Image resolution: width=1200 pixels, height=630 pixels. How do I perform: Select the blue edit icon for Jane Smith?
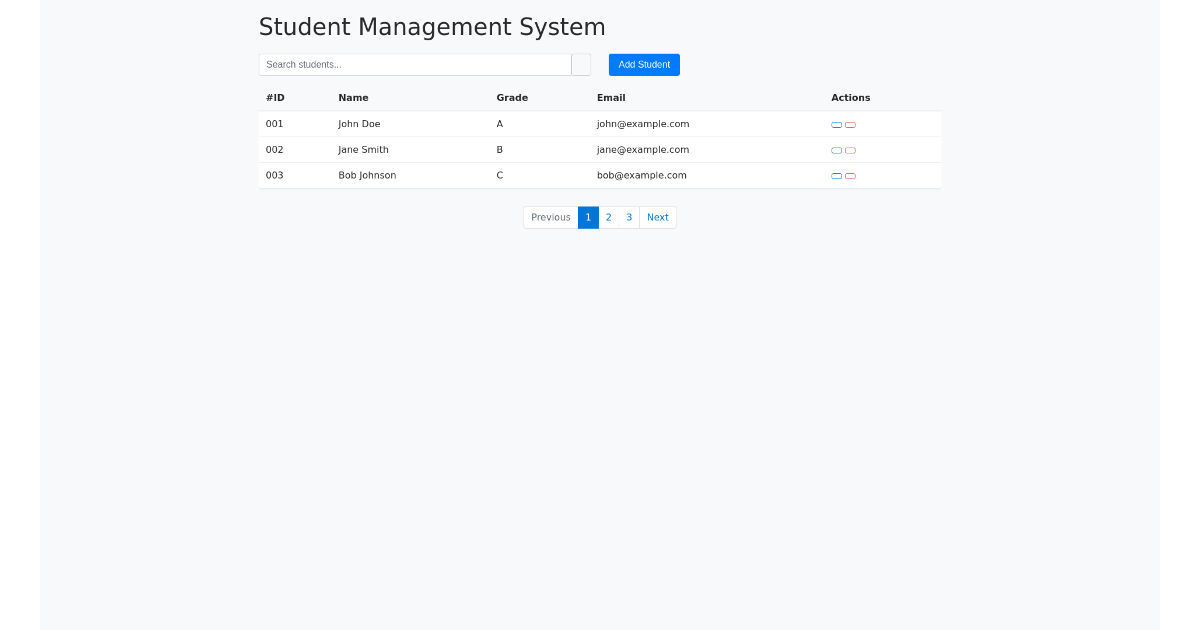point(836,150)
